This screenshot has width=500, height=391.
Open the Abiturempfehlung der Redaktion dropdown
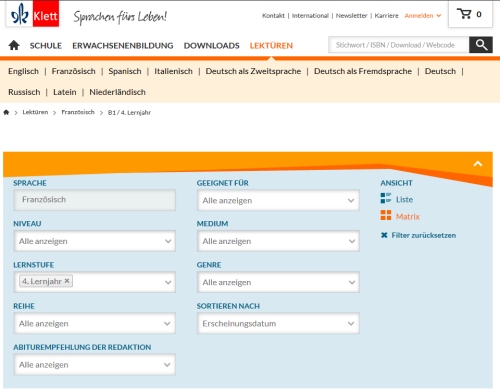94,365
